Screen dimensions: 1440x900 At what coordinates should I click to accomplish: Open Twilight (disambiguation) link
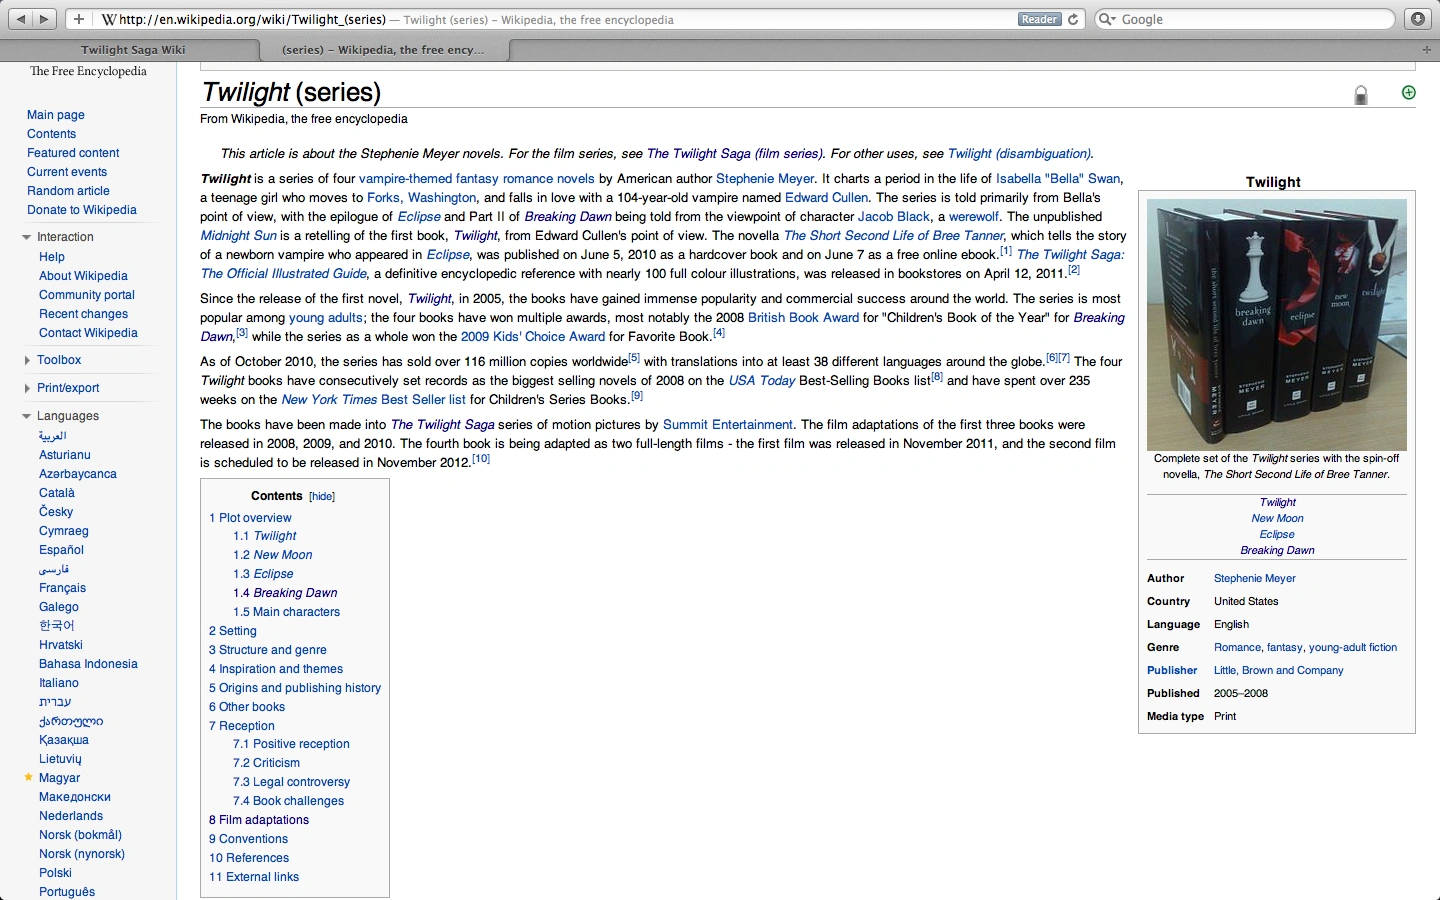click(x=1020, y=154)
